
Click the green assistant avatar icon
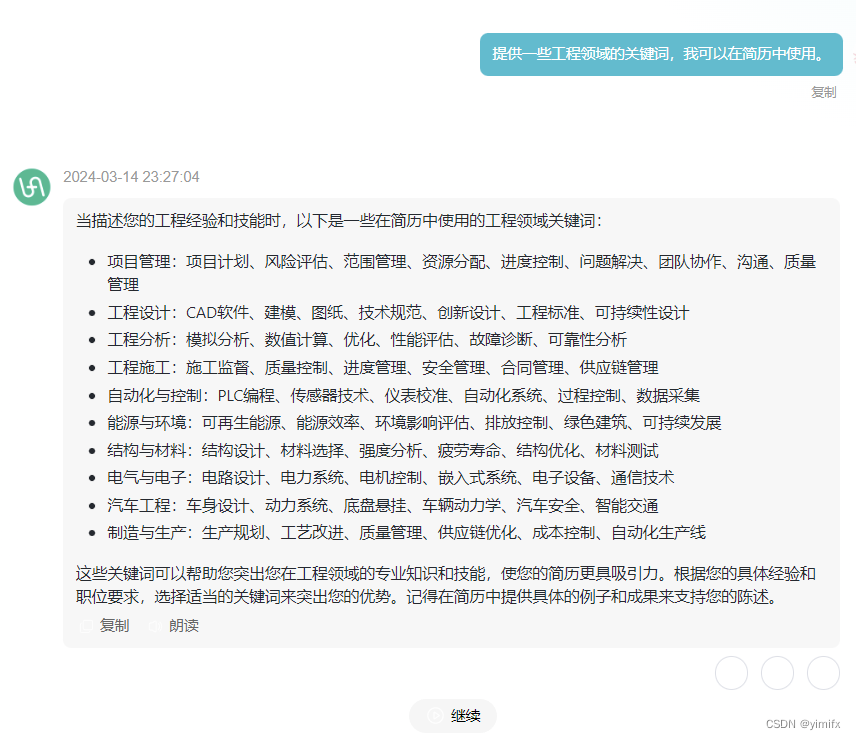tap(32, 187)
